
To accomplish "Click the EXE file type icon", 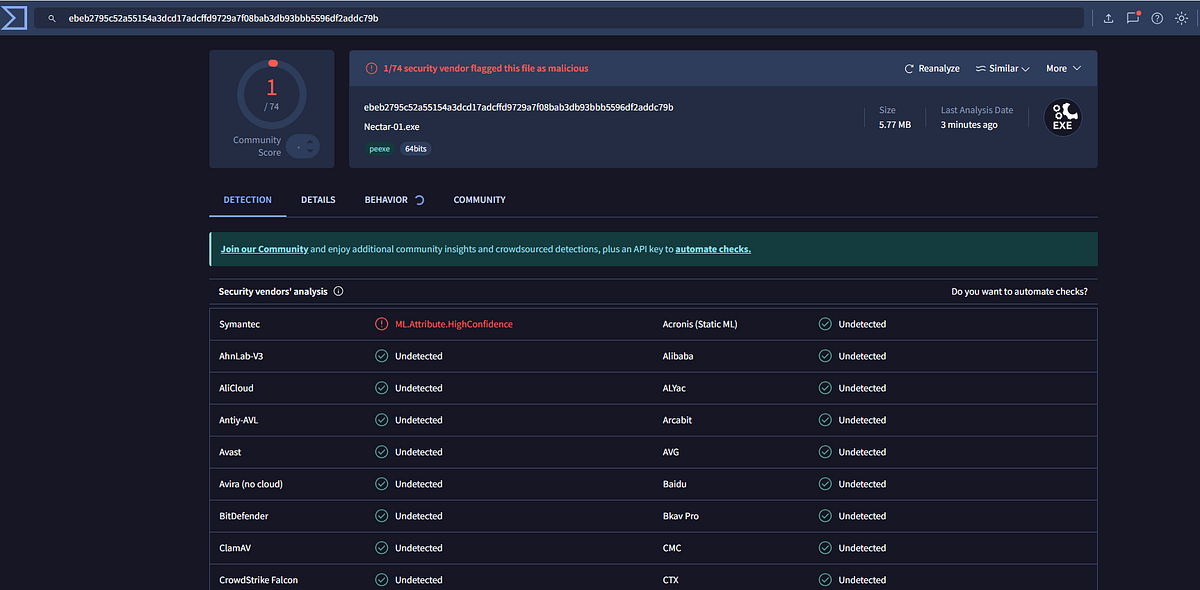I will click(1062, 118).
